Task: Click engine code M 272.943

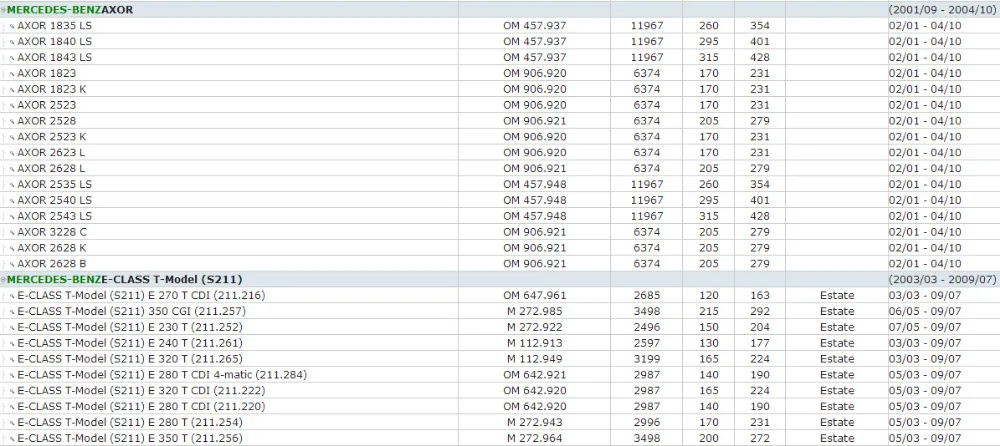Action: tap(534, 422)
